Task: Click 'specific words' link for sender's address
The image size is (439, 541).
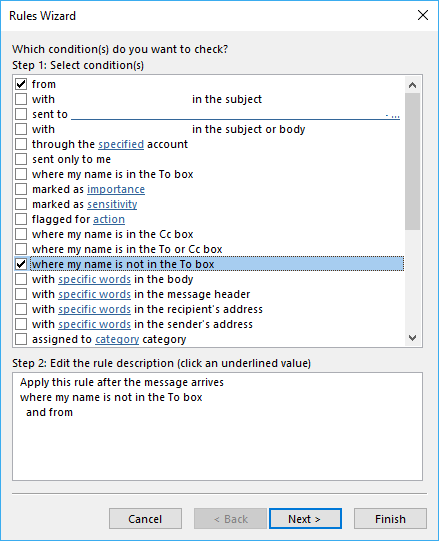Action: click(x=94, y=324)
